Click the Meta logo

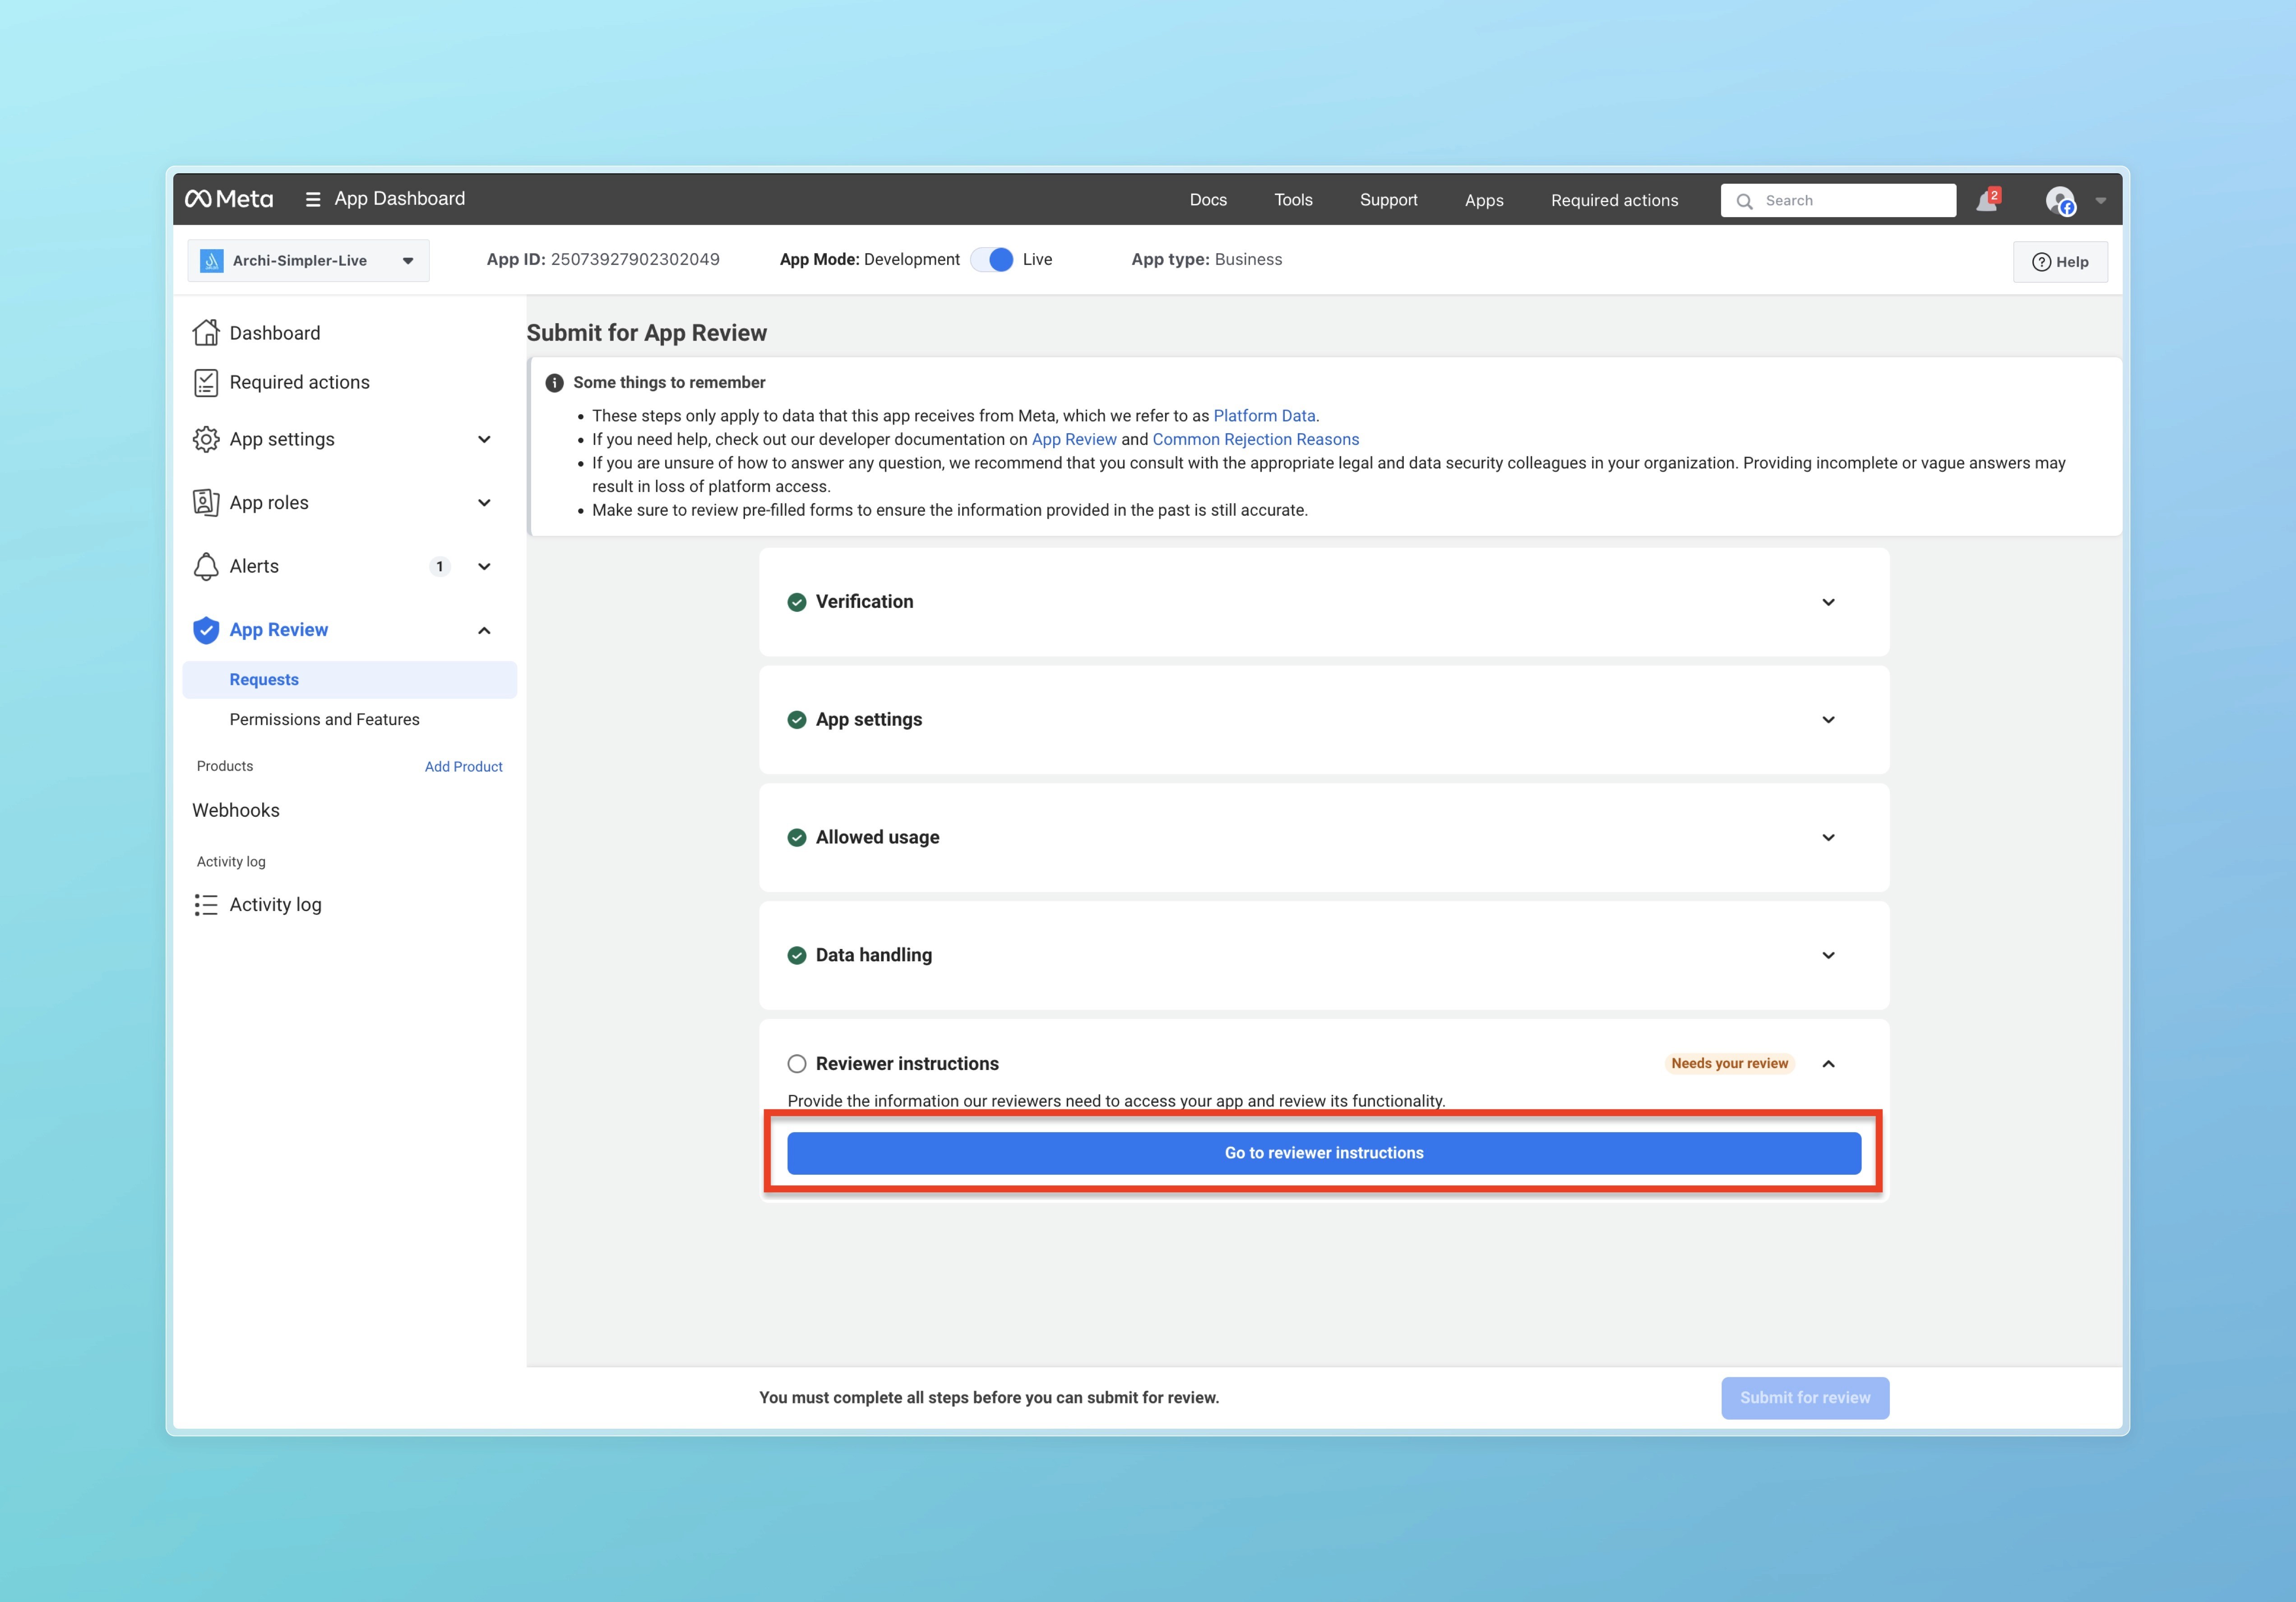(x=229, y=199)
